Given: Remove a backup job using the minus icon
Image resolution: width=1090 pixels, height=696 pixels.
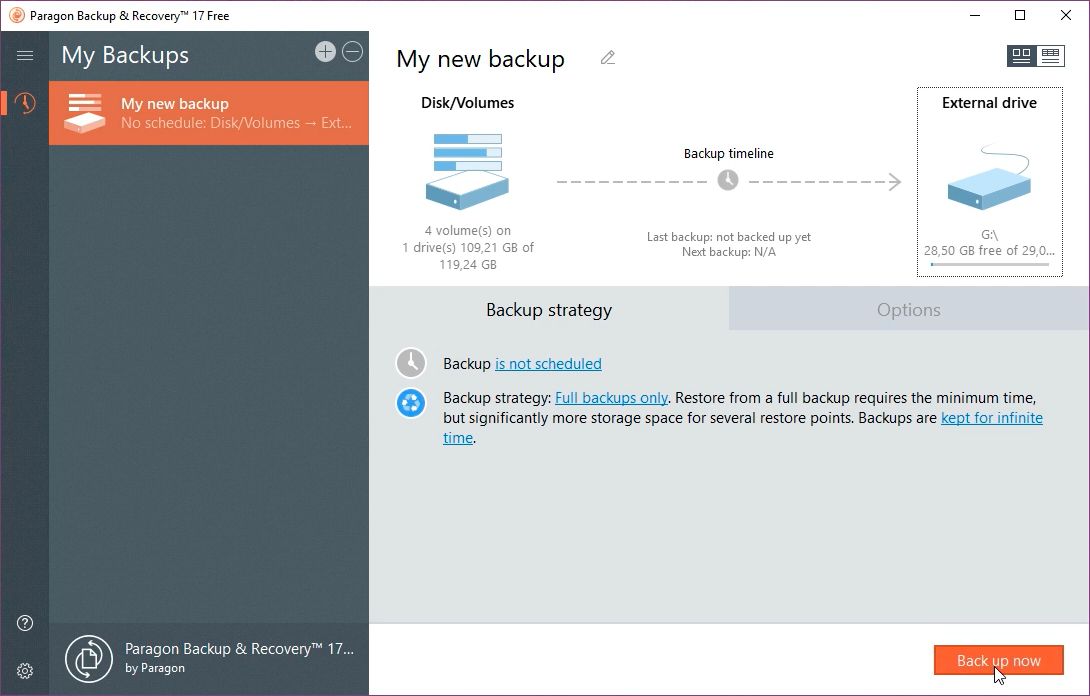Looking at the screenshot, I should 352,52.
